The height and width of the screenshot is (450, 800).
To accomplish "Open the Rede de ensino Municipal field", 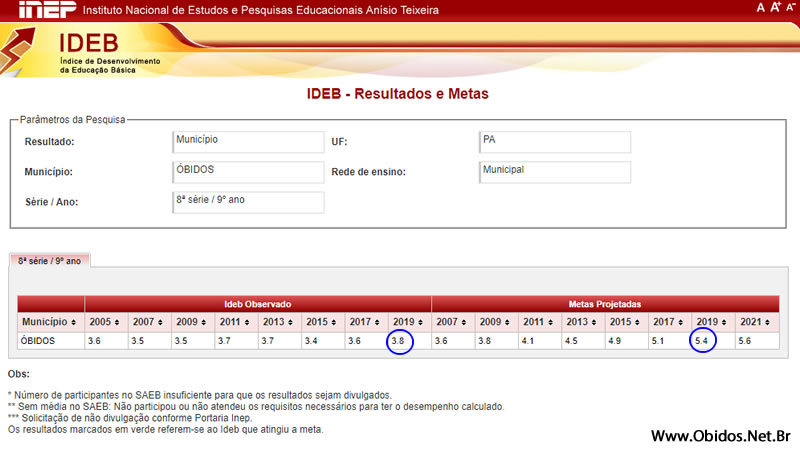I will pos(555,172).
